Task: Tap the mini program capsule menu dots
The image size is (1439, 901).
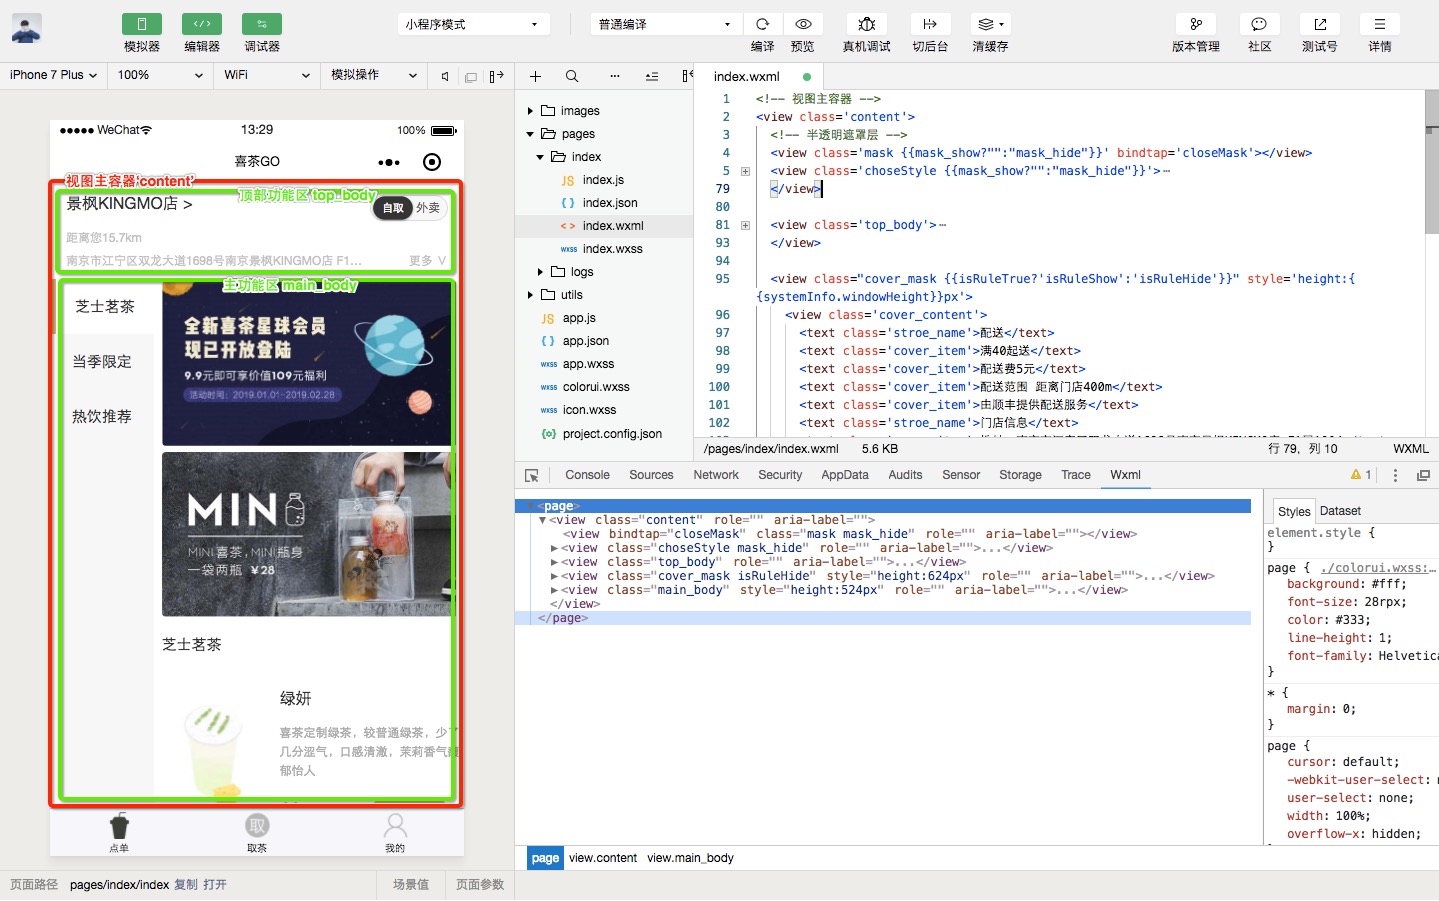Action: click(389, 162)
